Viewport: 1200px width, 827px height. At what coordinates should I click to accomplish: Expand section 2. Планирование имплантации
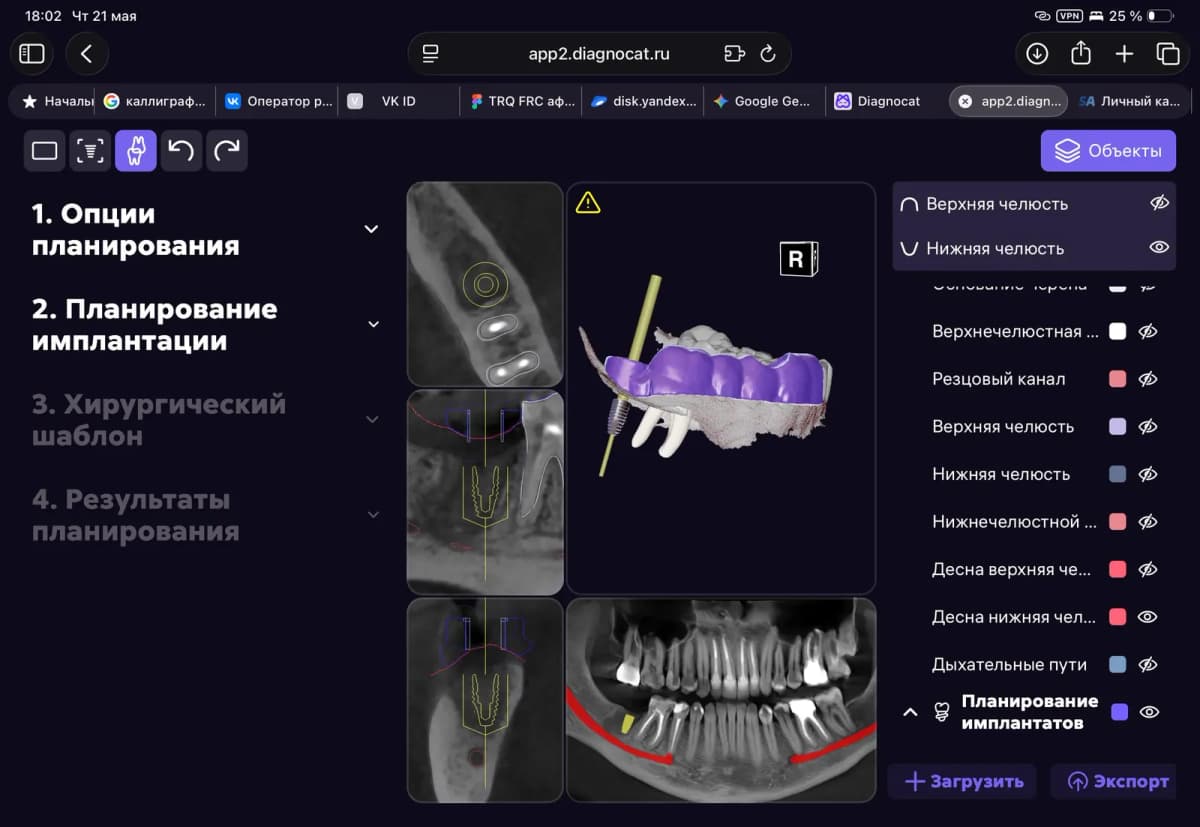point(373,324)
